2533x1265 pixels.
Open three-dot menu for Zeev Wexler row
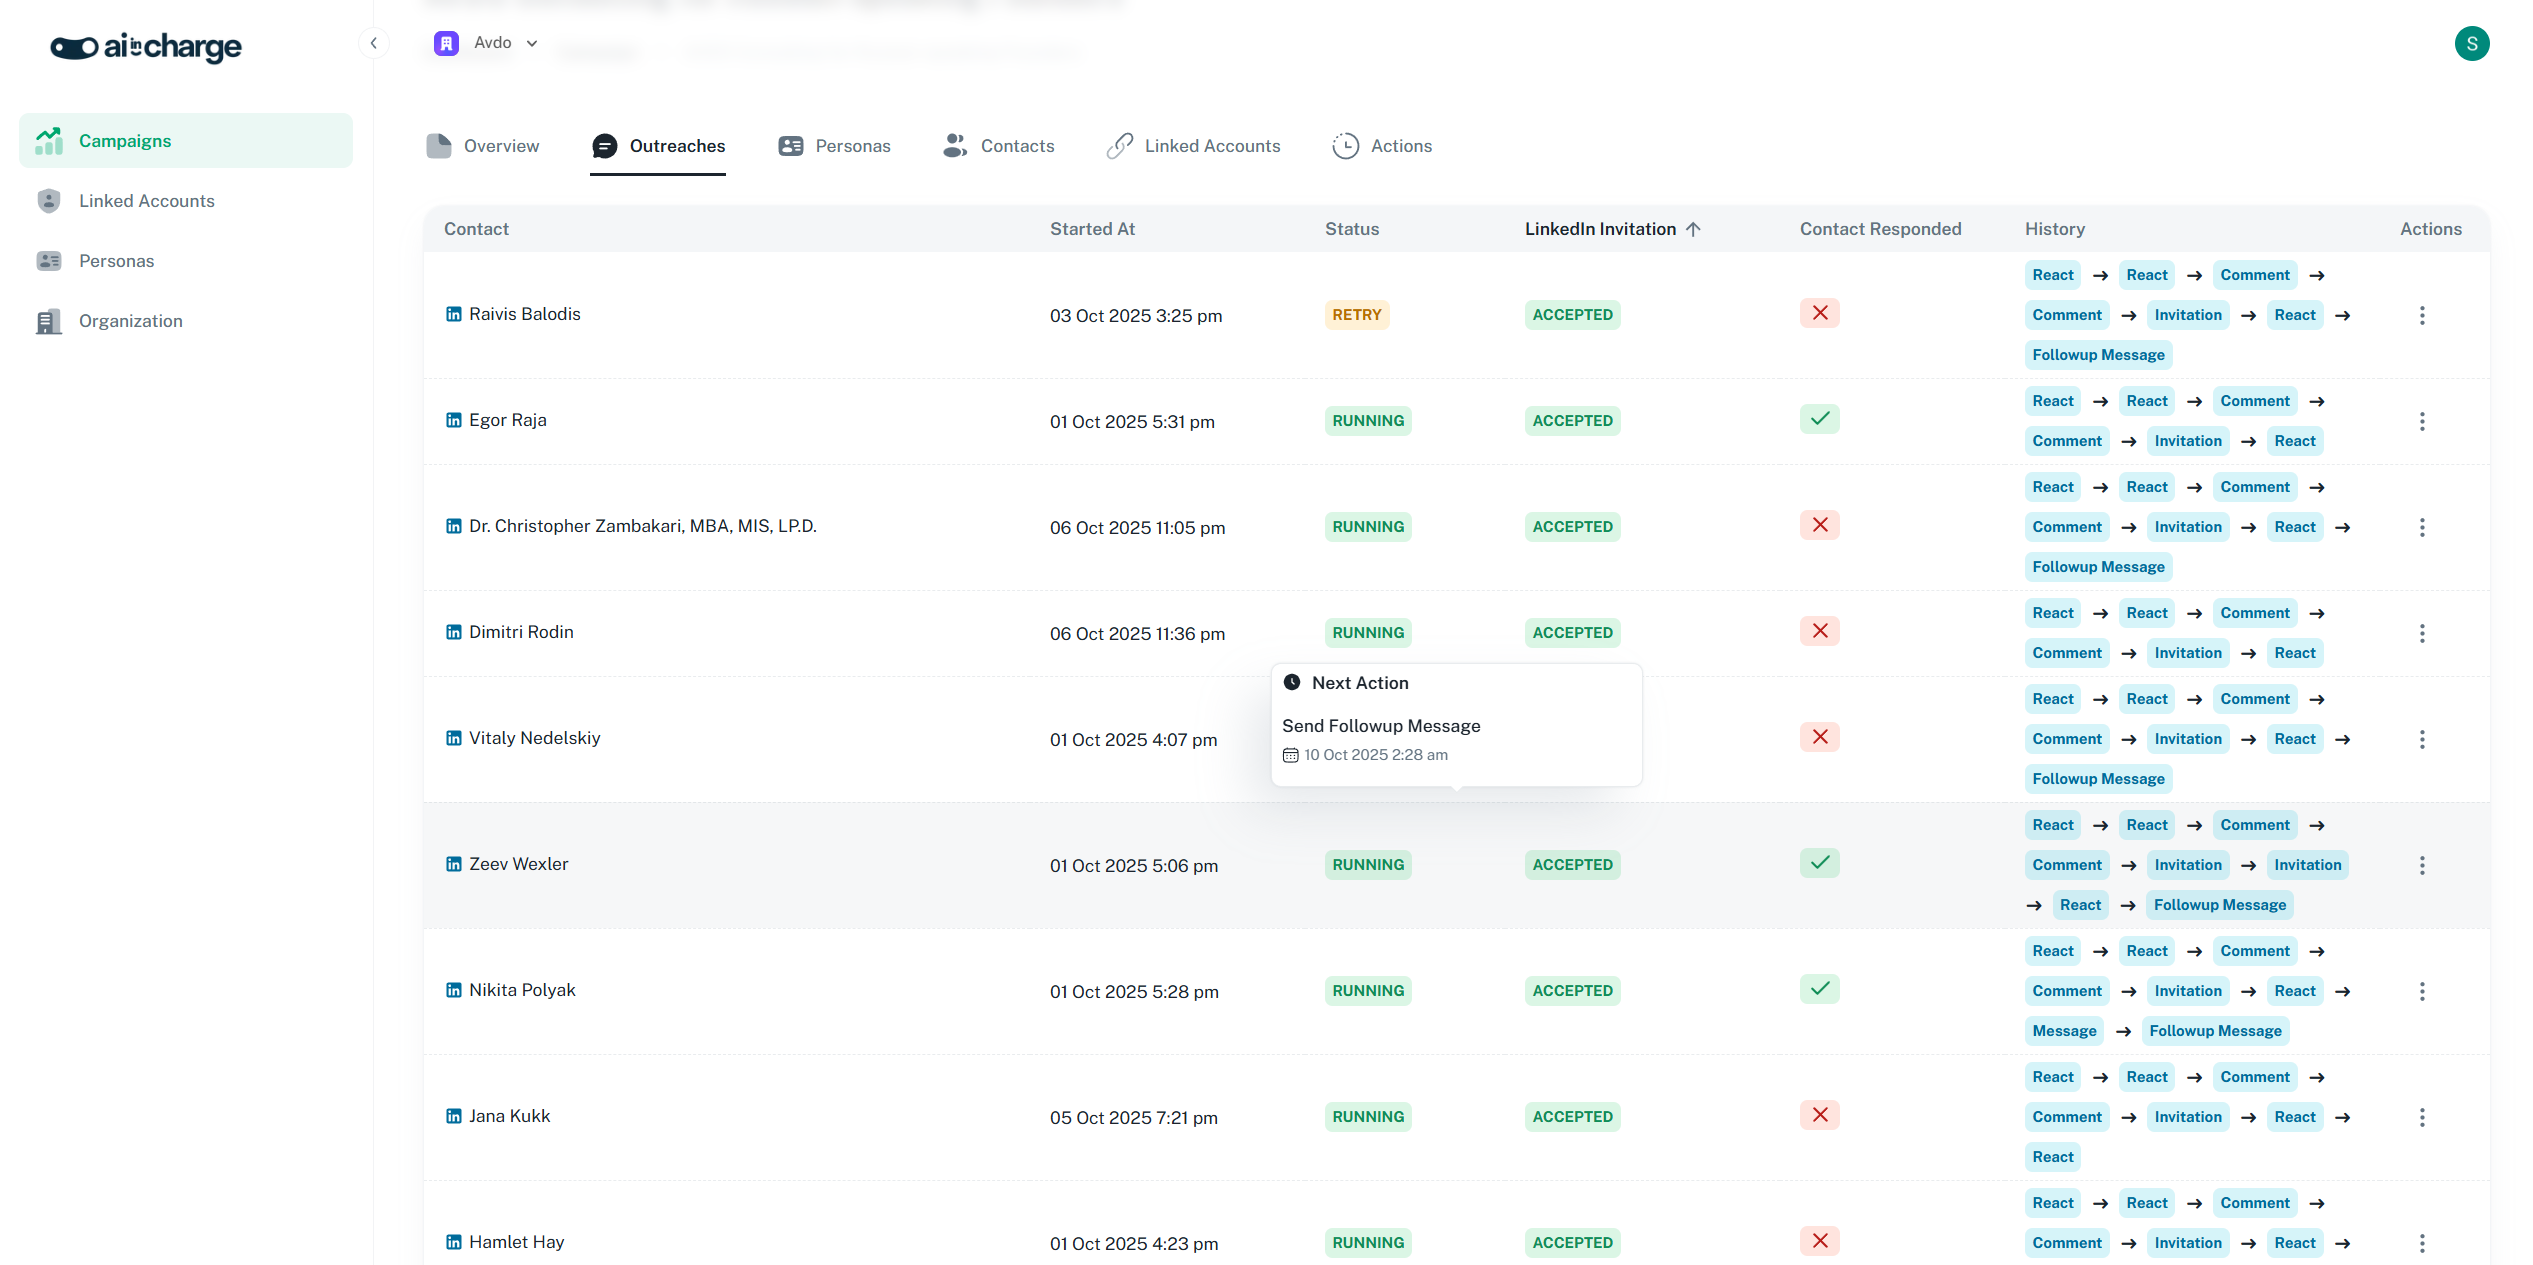2421,865
